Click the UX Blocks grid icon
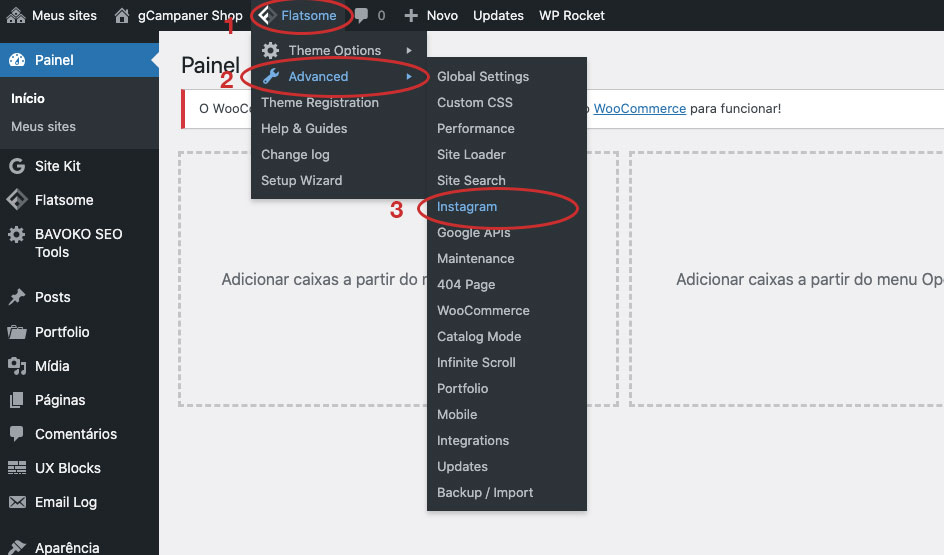Screen dimensions: 944x555 coord(17,468)
